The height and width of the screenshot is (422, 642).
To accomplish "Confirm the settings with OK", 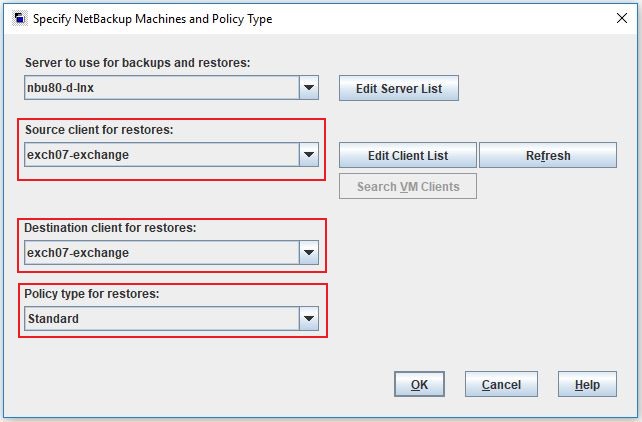I will 419,384.
